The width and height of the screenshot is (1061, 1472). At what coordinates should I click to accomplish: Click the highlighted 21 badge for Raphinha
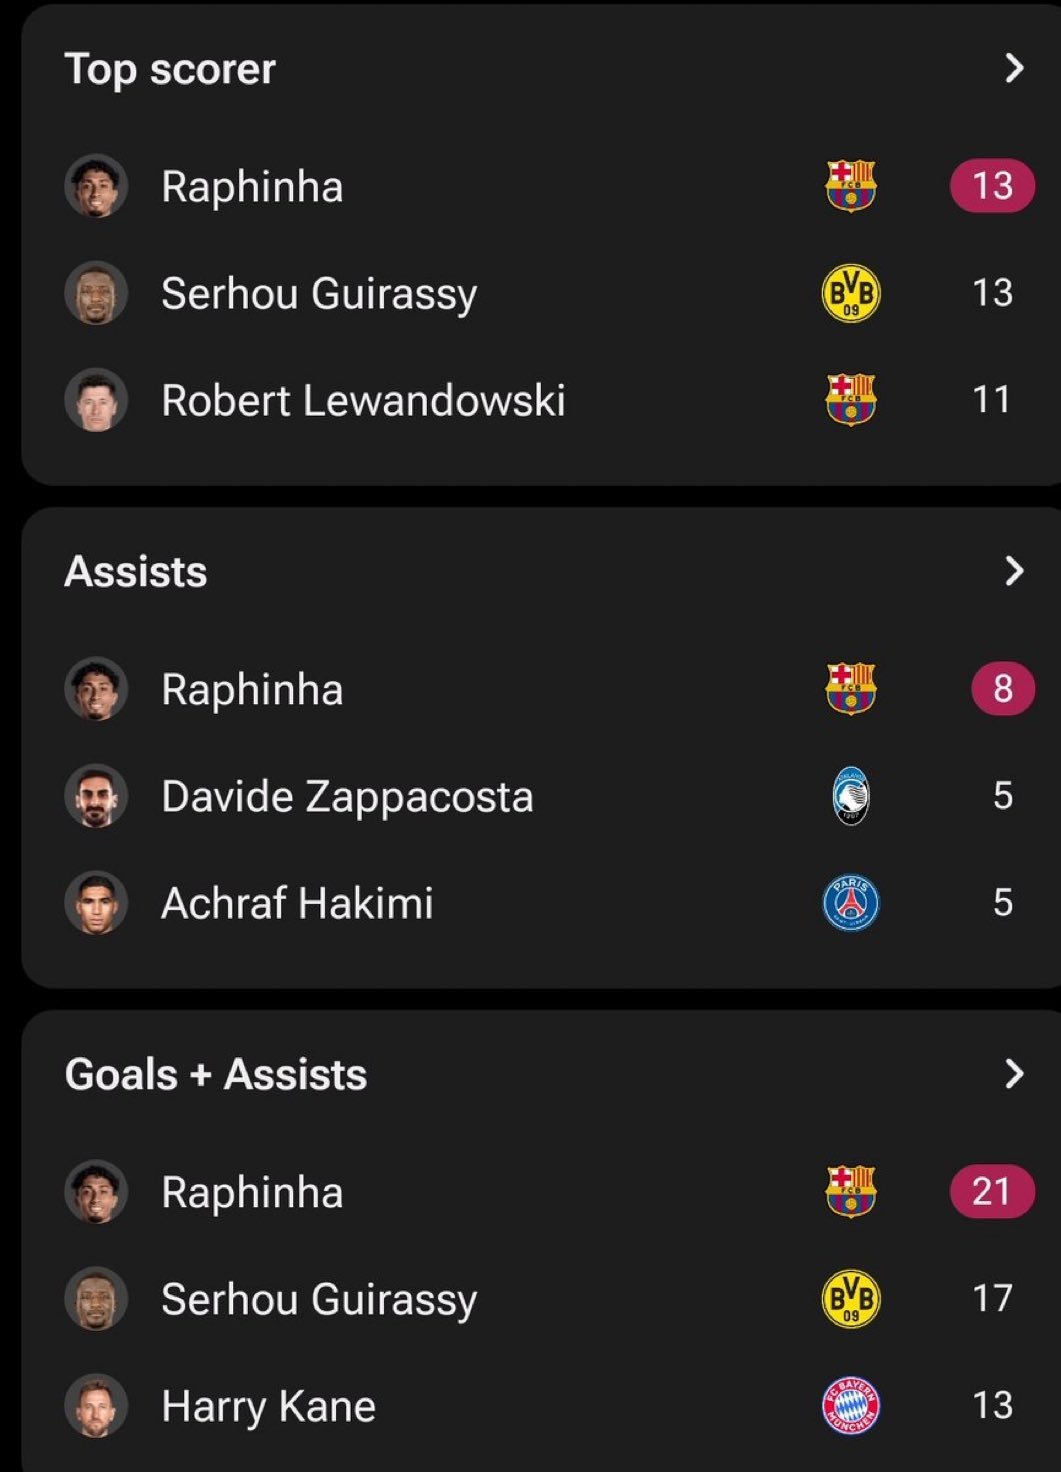tap(992, 1191)
